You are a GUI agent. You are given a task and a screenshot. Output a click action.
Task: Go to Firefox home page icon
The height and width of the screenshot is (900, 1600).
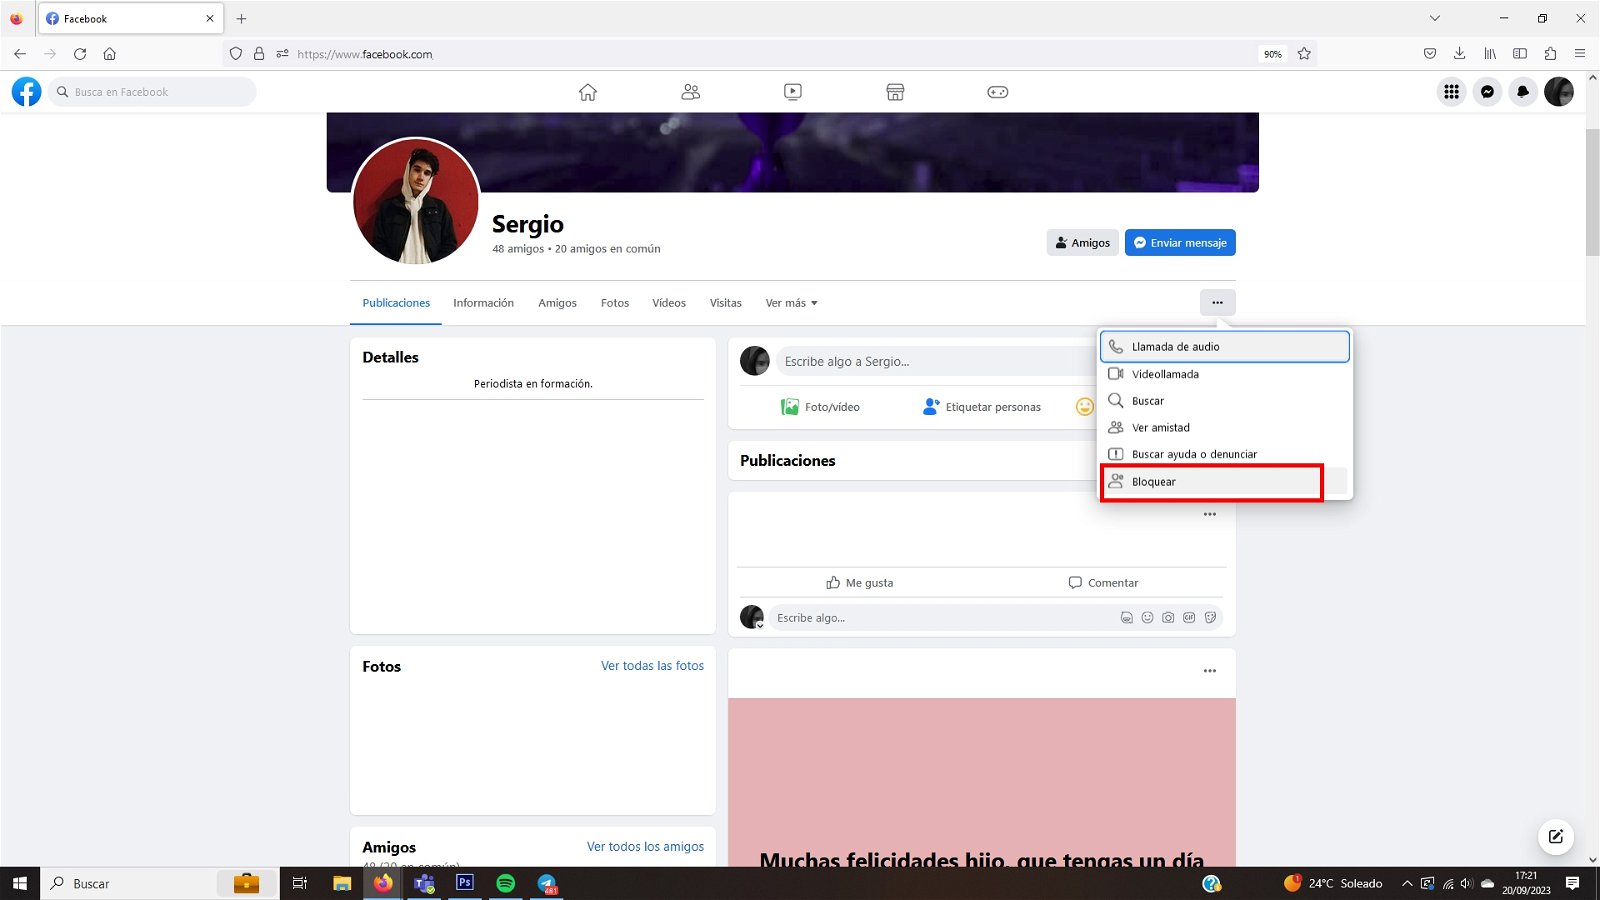pos(110,54)
